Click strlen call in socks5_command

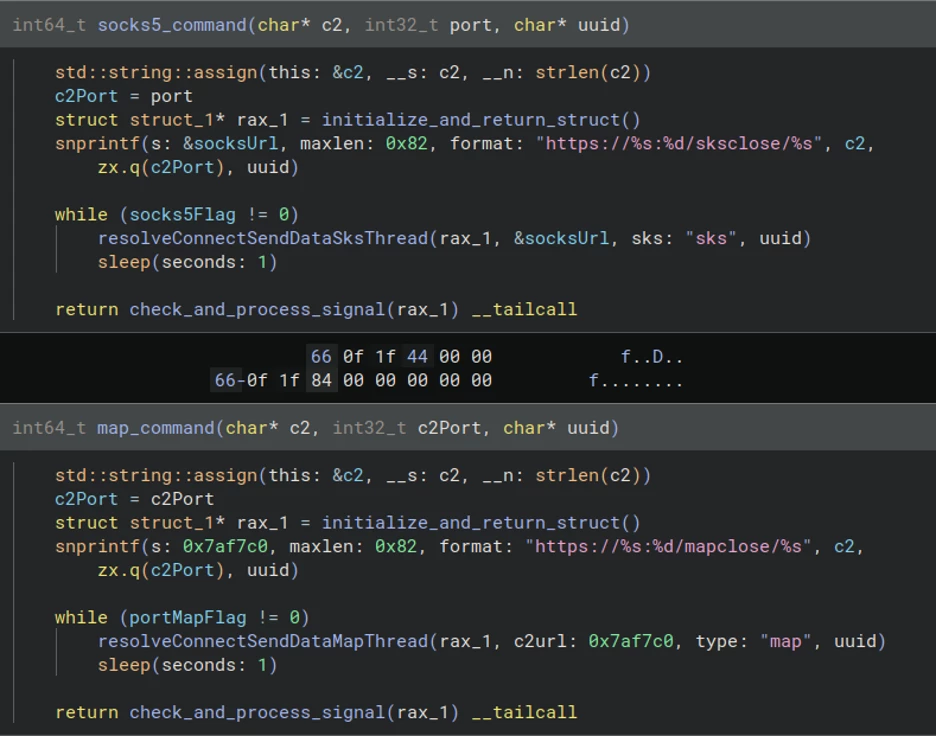567,72
